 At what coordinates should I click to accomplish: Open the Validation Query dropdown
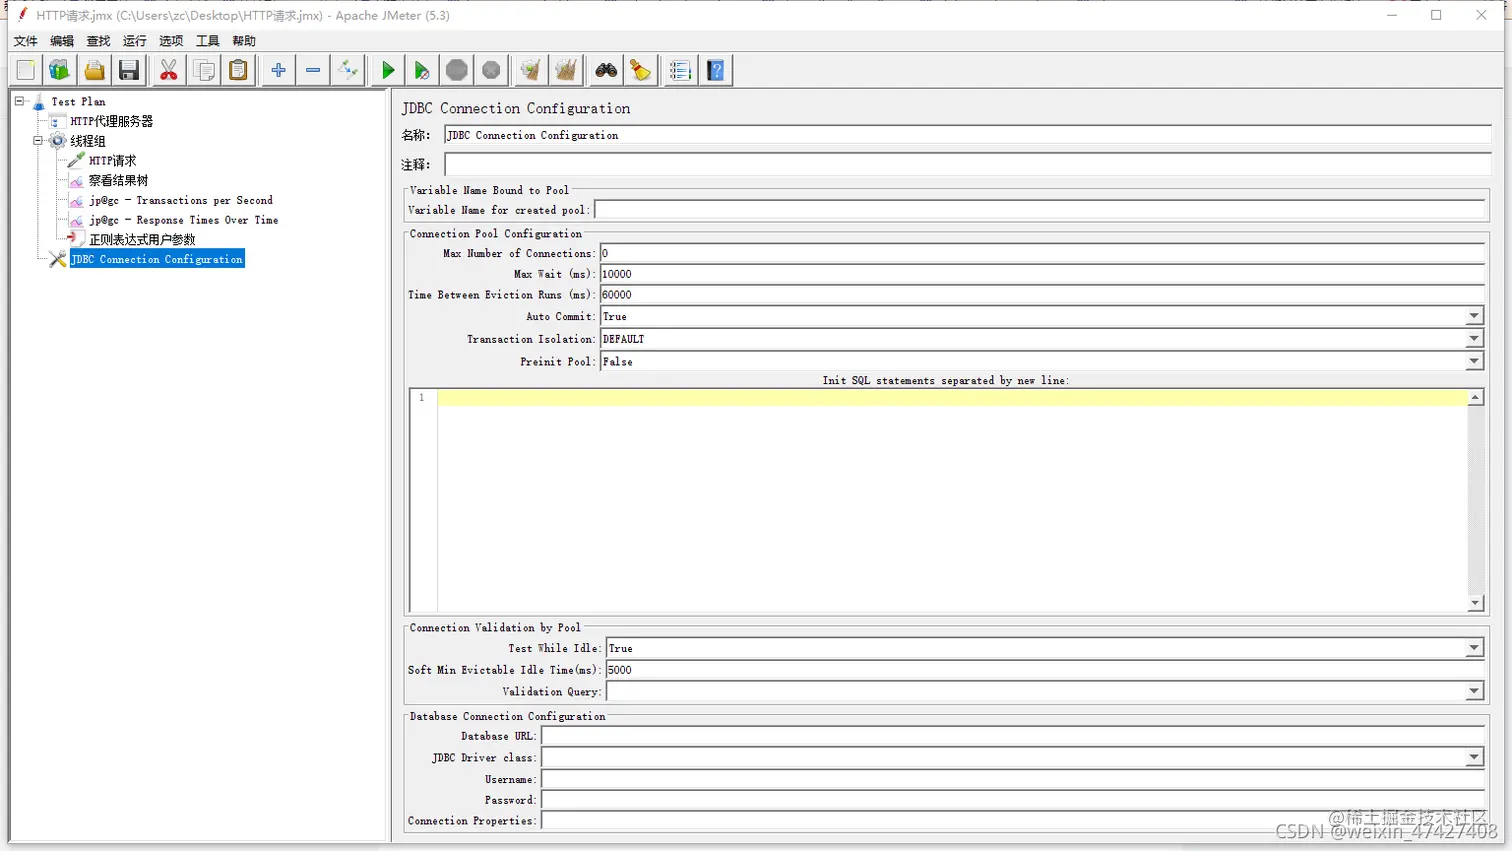[1474, 691]
